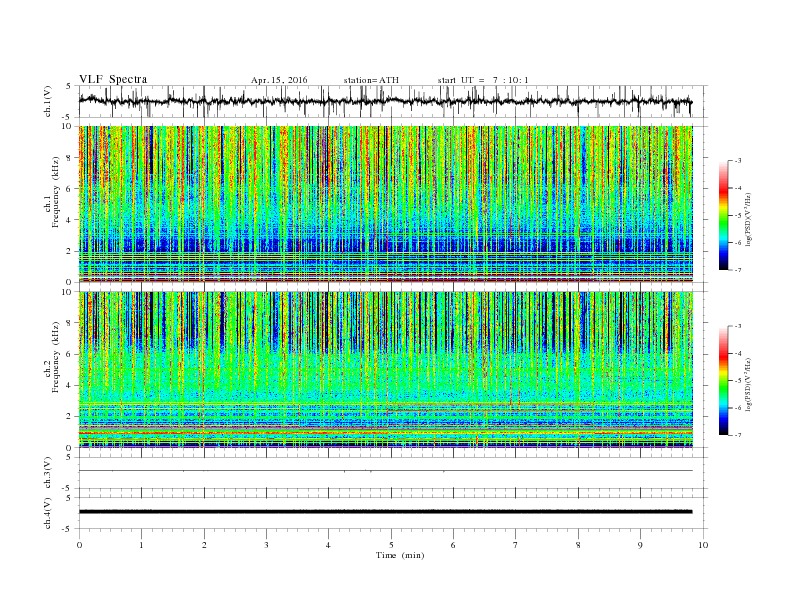Click the ch.3 flat line trace
Image resolution: width=792 pixels, height=612 pixels.
(385, 471)
